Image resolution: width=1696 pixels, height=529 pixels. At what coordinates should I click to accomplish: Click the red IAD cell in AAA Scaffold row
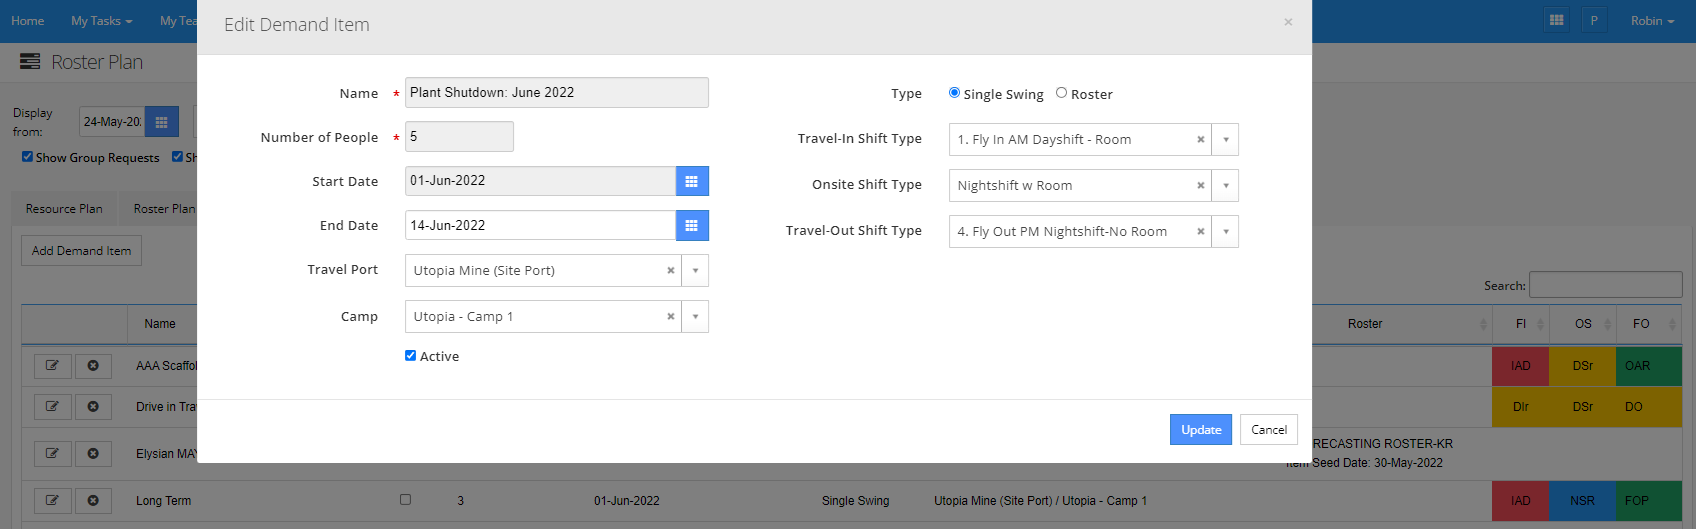(x=1520, y=366)
